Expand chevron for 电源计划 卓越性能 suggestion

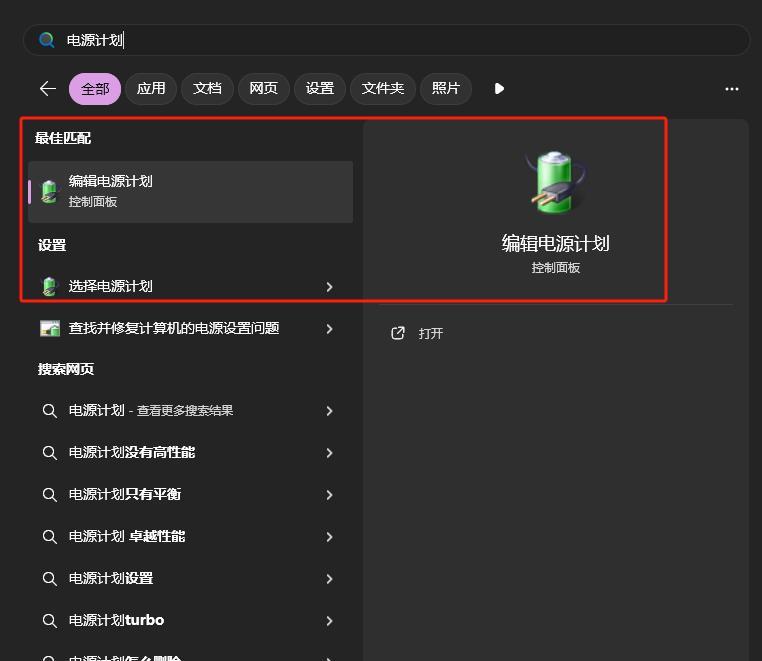329,537
